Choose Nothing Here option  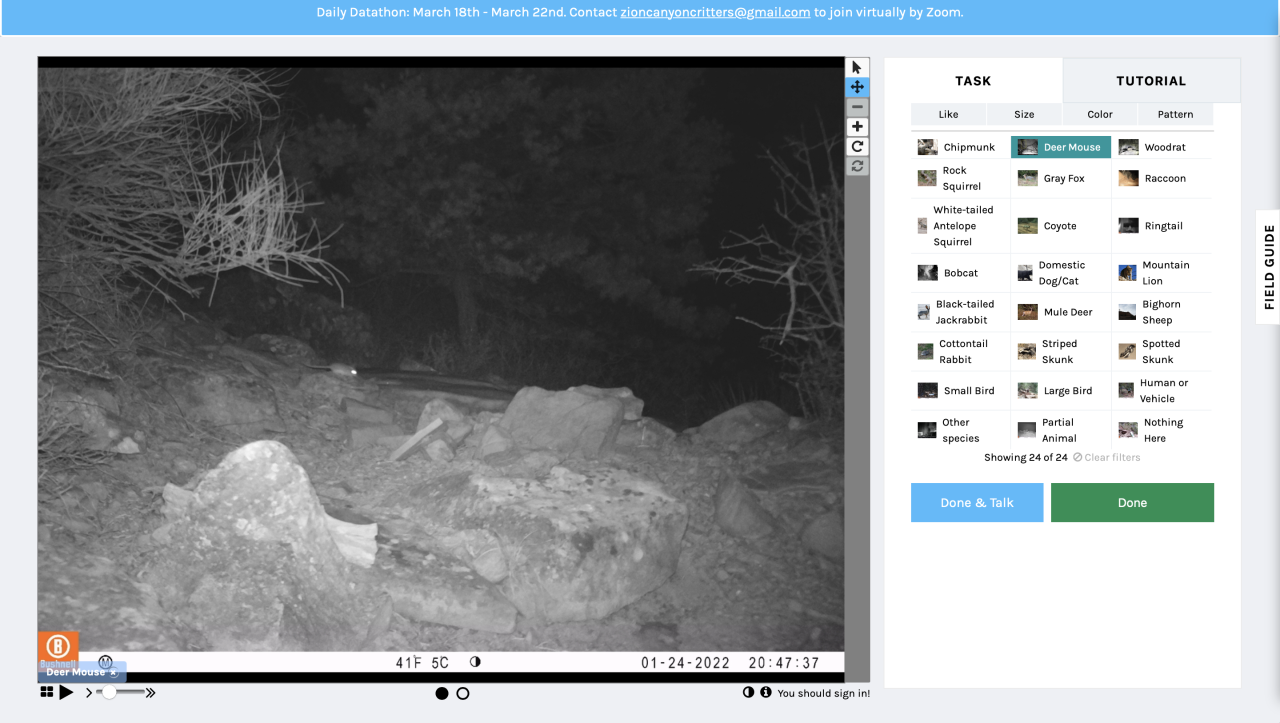(x=1162, y=430)
